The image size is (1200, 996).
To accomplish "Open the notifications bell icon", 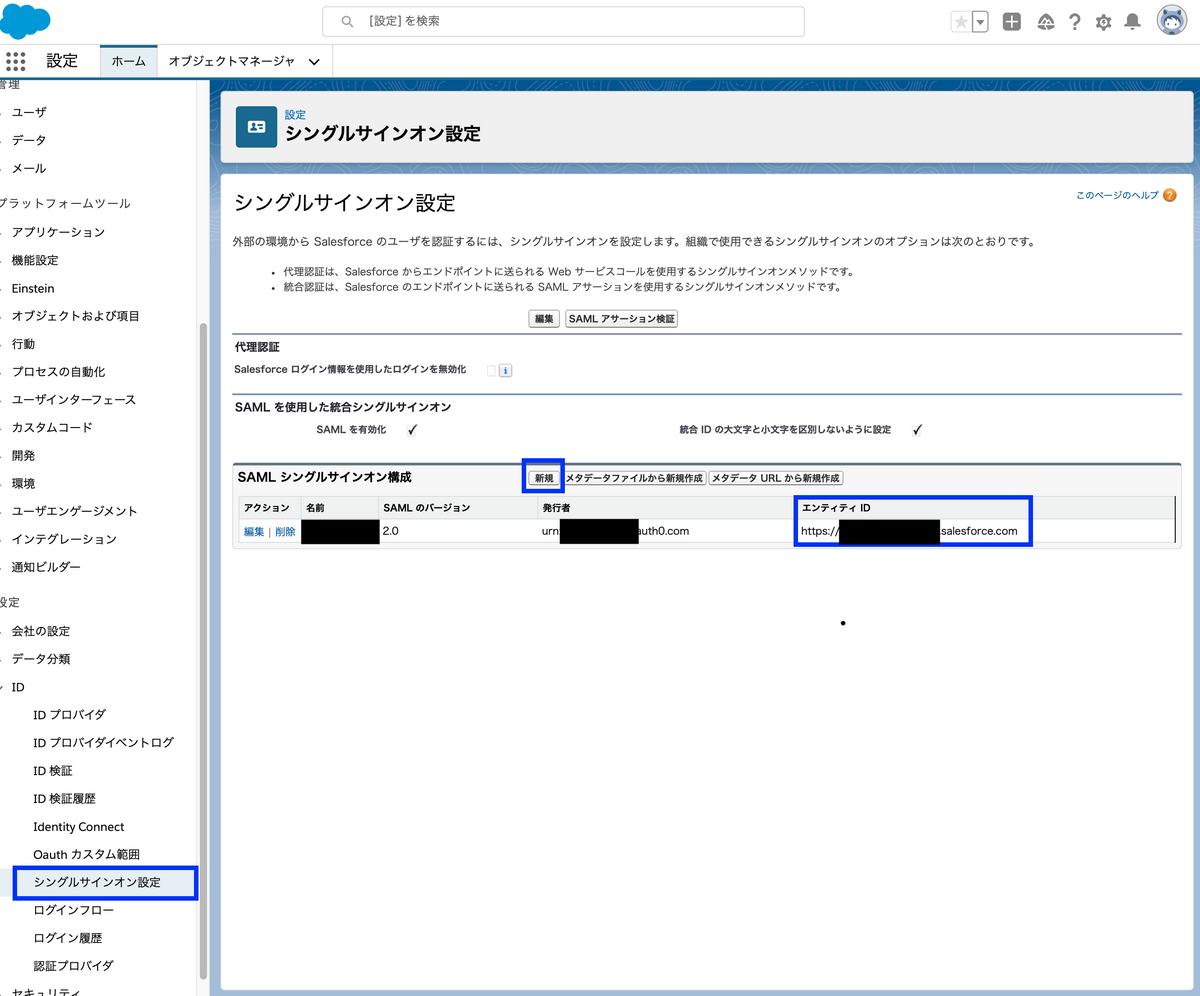I will 1132,21.
